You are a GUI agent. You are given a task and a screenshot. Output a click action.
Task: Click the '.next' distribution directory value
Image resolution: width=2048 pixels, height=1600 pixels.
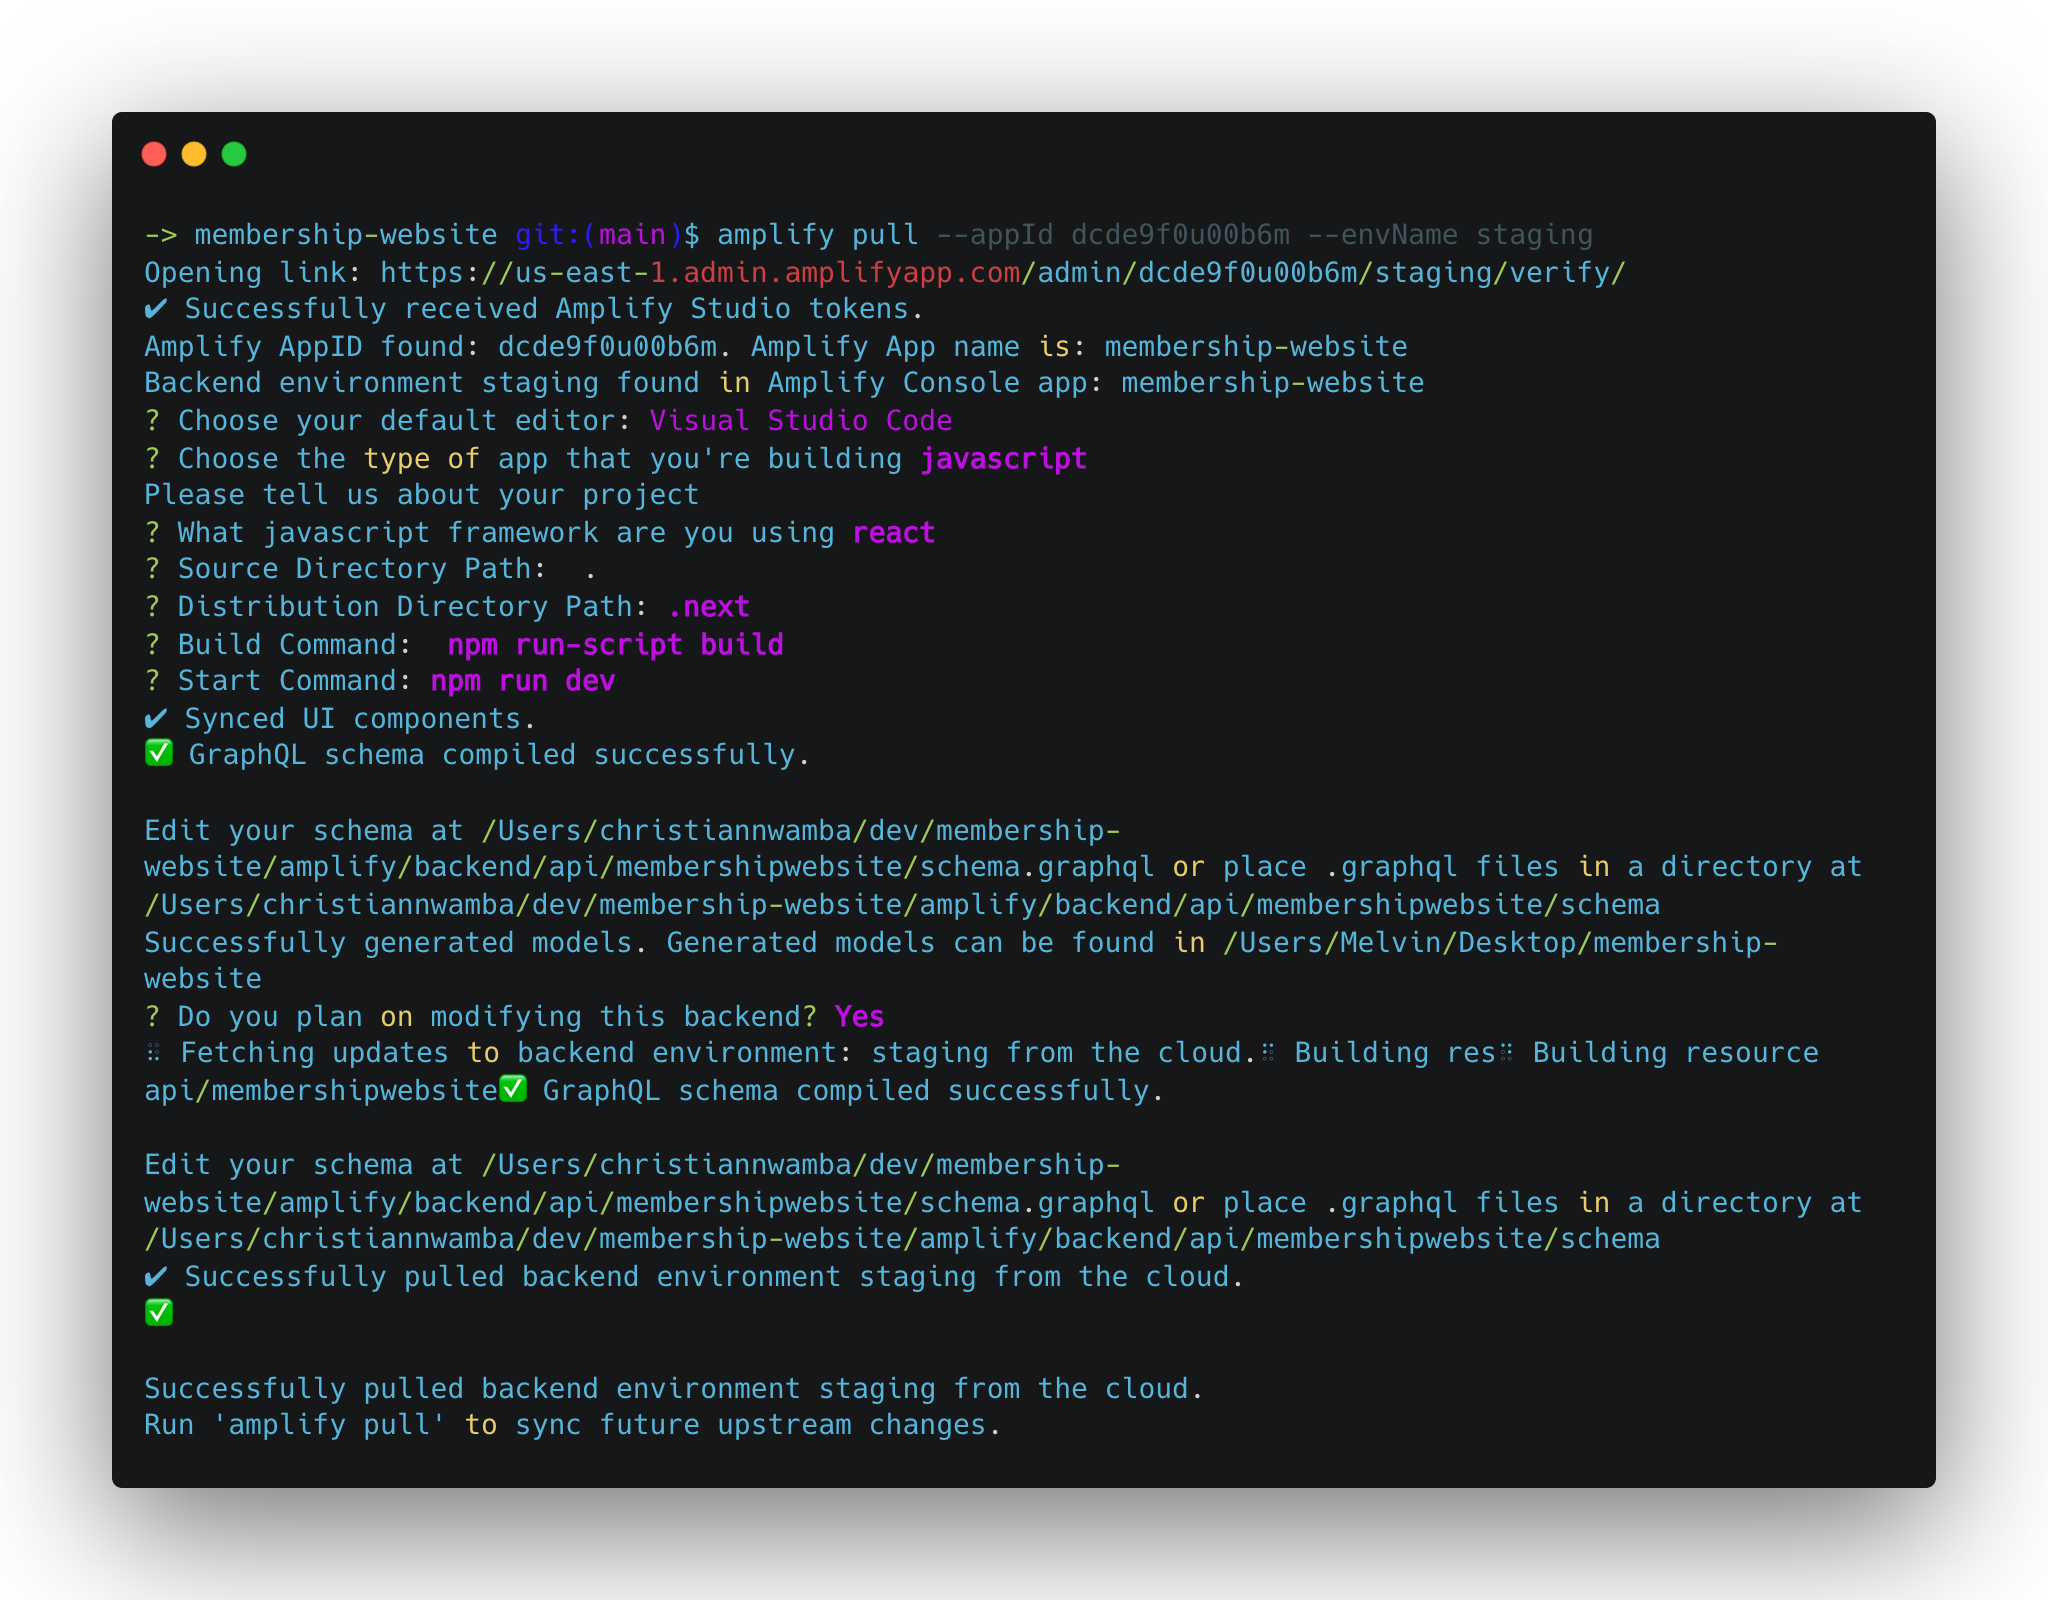click(709, 607)
